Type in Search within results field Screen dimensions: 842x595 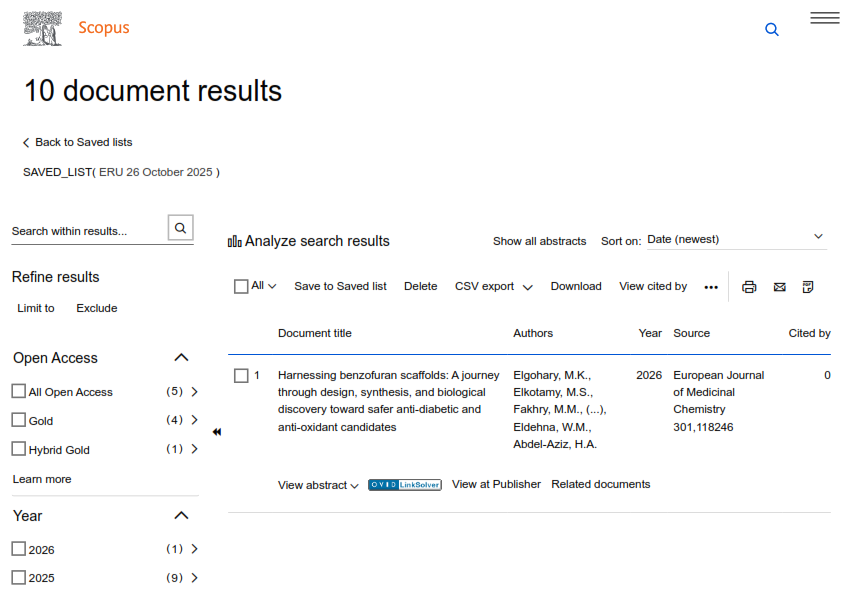pos(86,231)
